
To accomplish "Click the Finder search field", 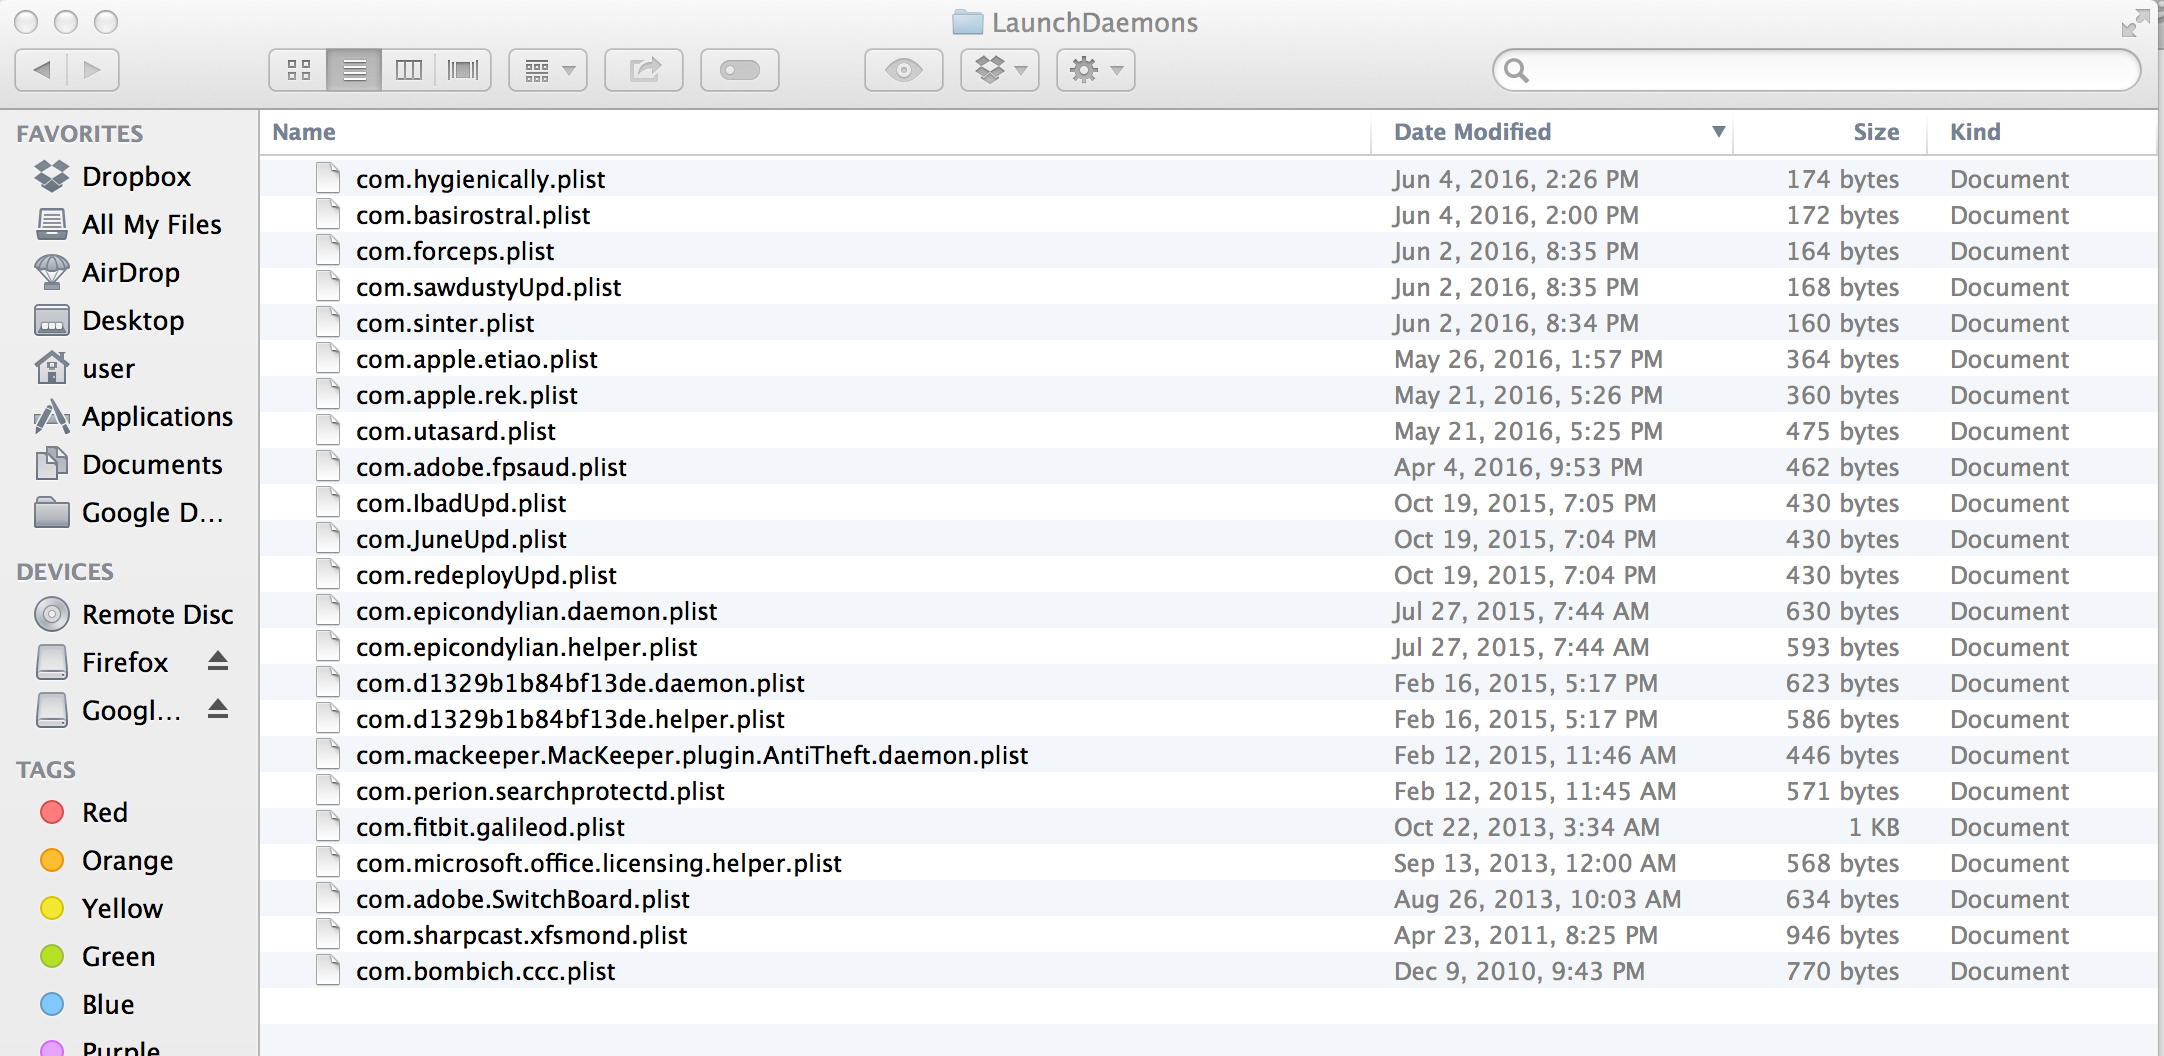I will [x=1817, y=70].
